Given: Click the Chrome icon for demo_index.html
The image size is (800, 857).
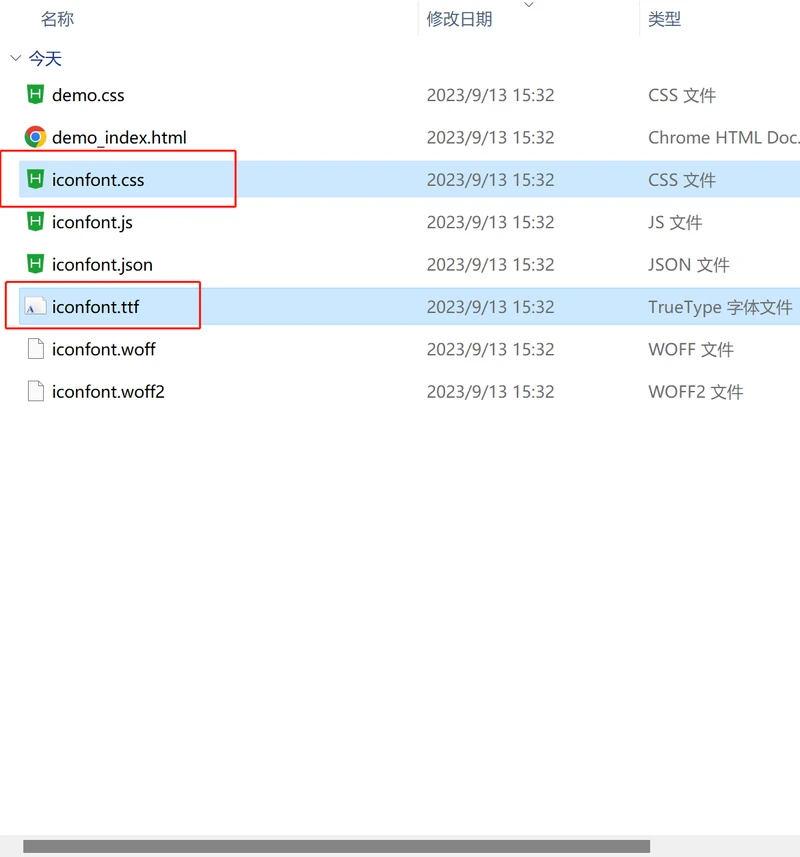Looking at the screenshot, I should click(x=36, y=137).
